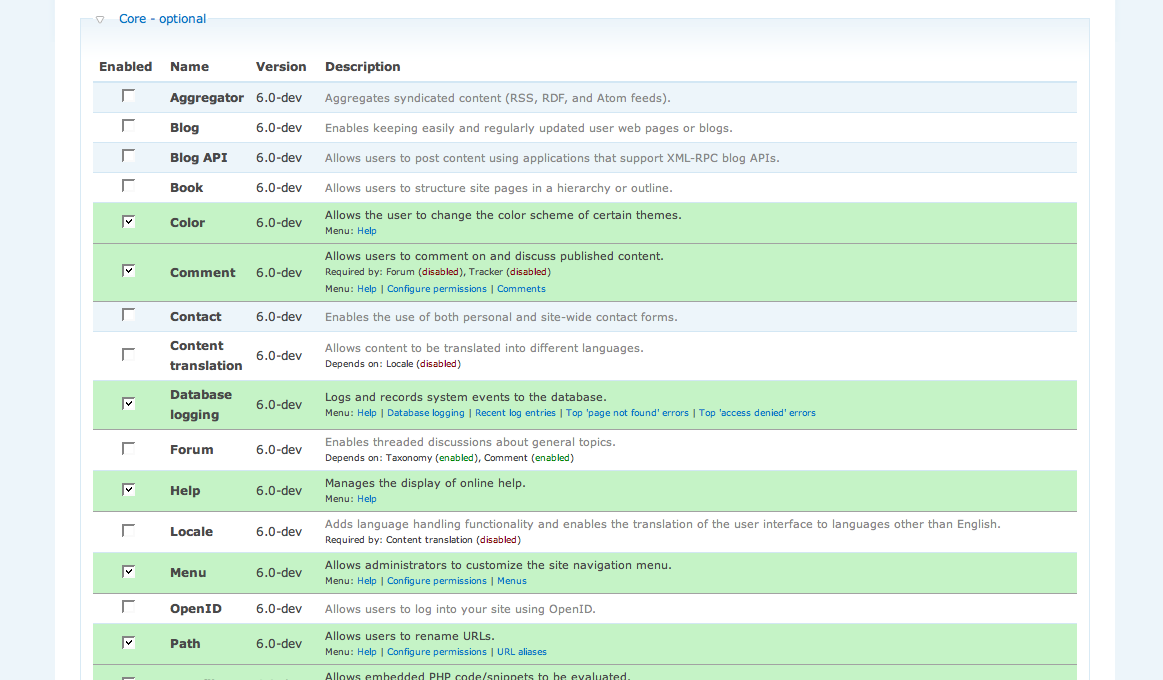Screen dimensions: 1163x680
Task: Collapse the Core - optional fieldset triangle
Action: click(x=100, y=20)
